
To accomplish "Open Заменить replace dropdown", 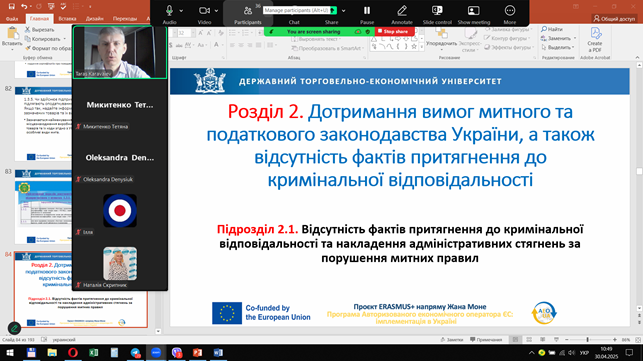I will click(575, 38).
